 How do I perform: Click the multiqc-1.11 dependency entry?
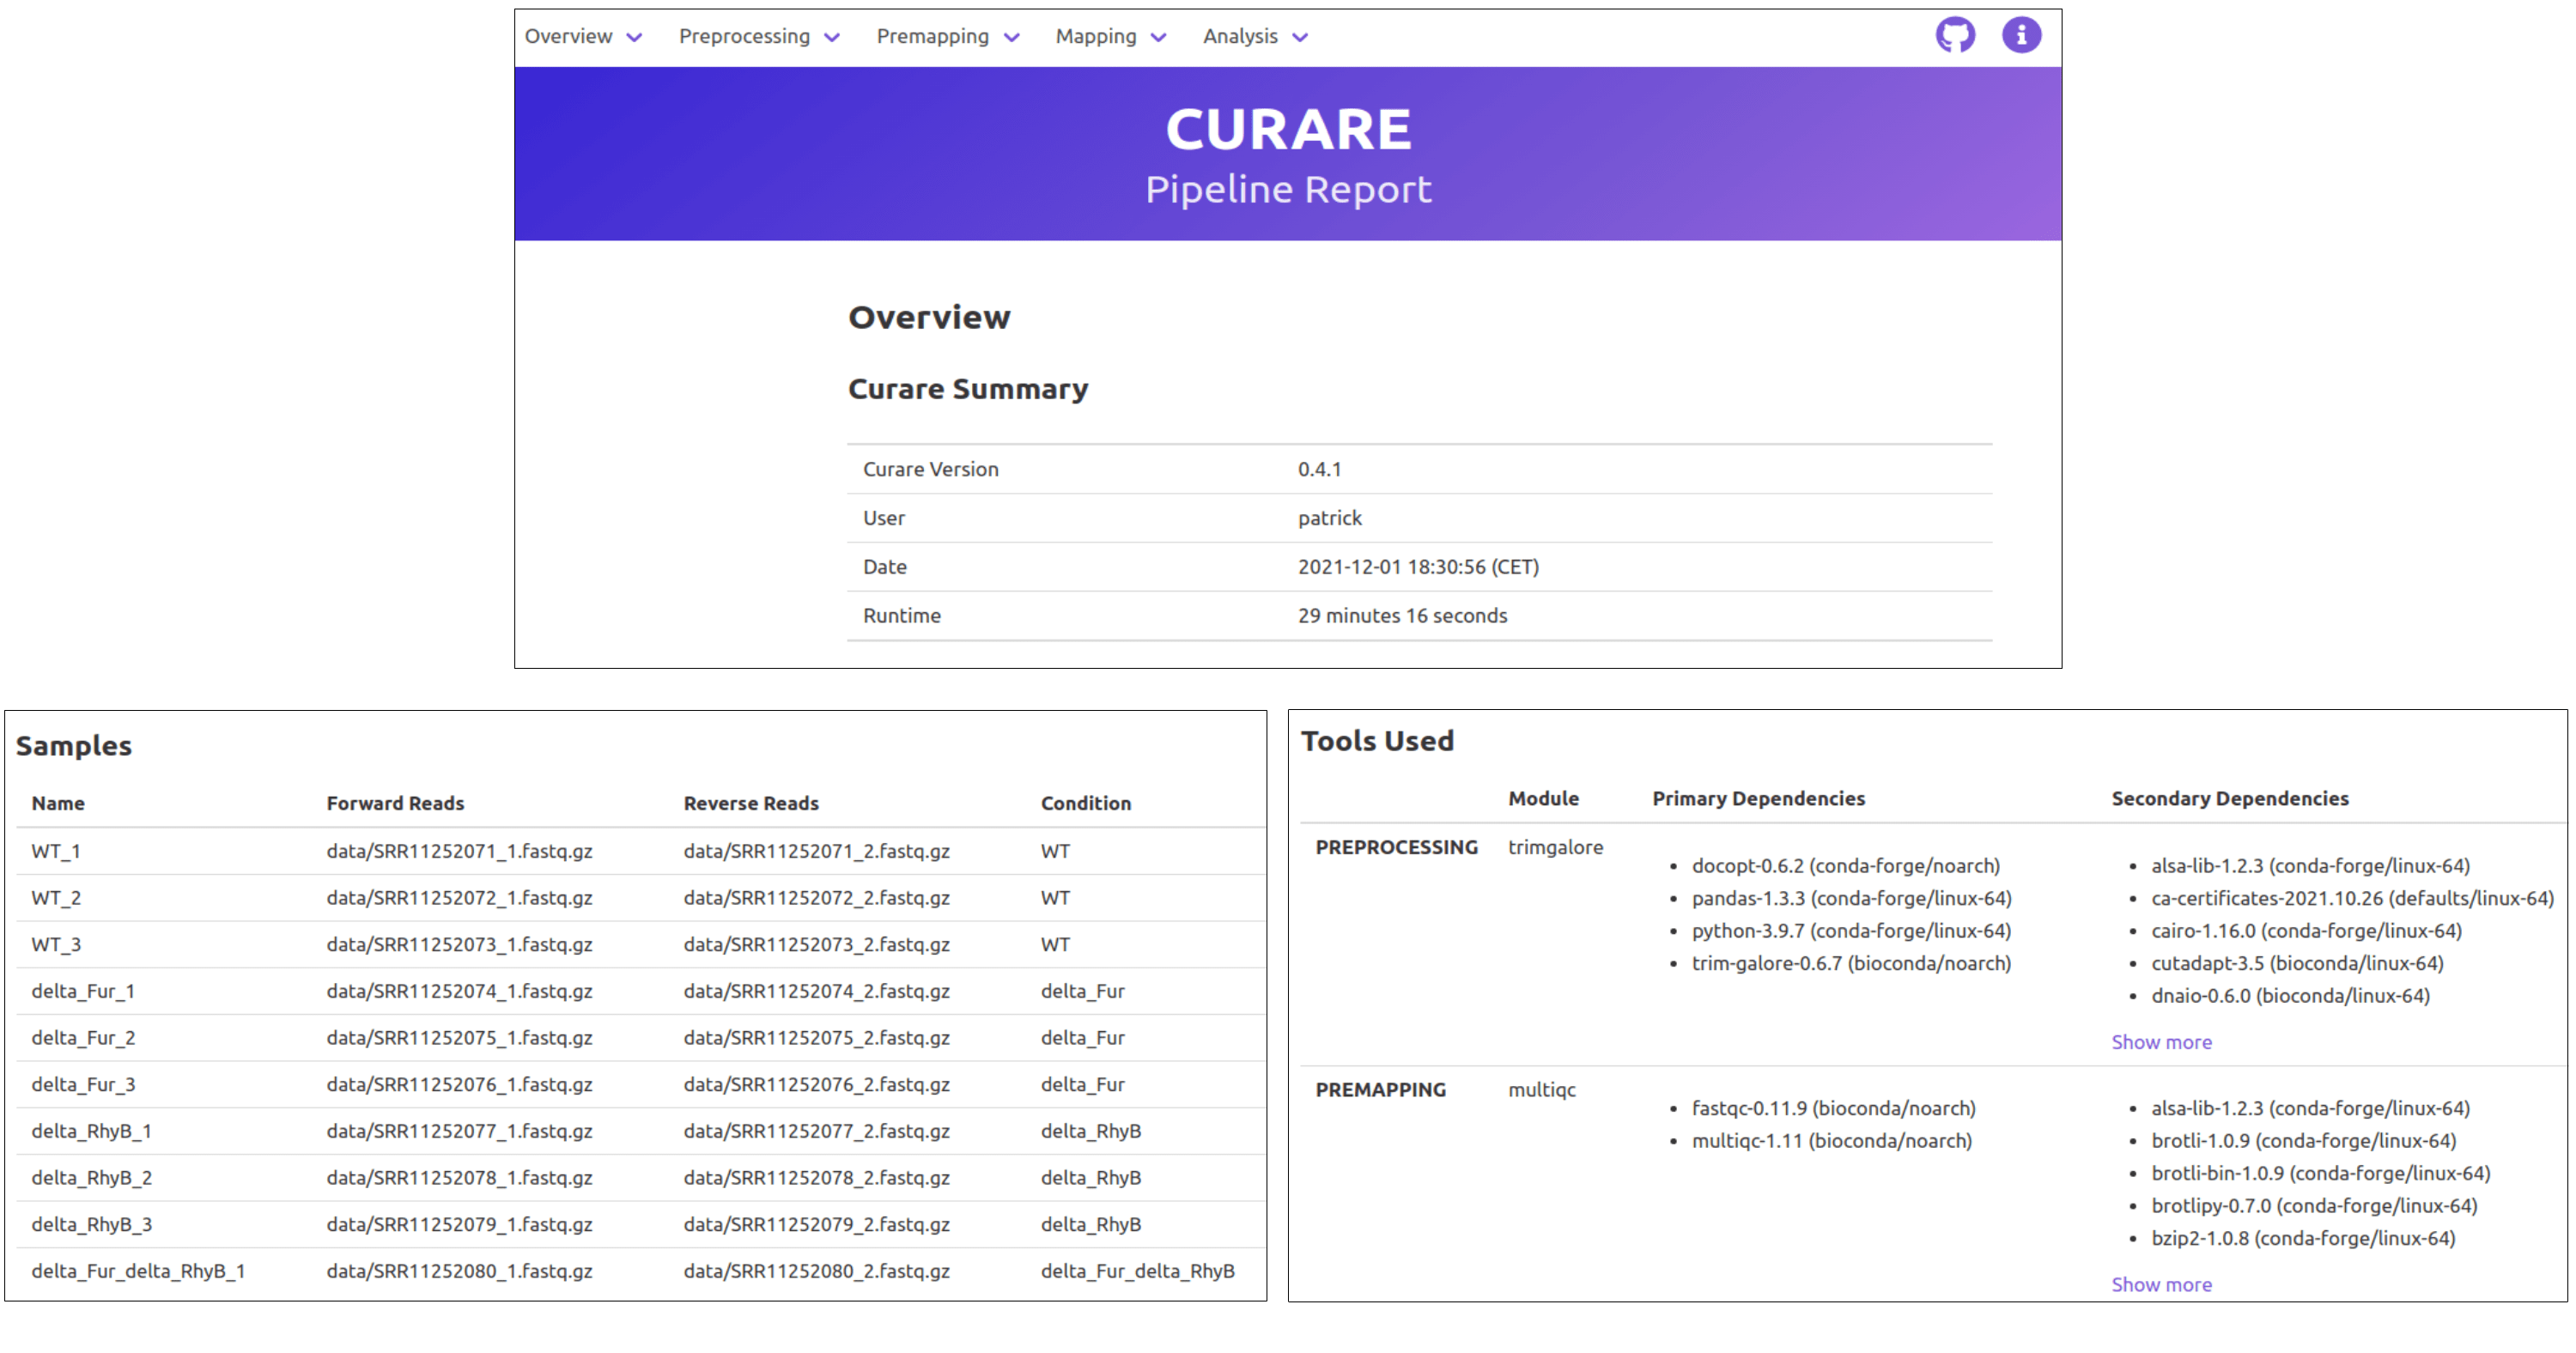pos(1831,1141)
